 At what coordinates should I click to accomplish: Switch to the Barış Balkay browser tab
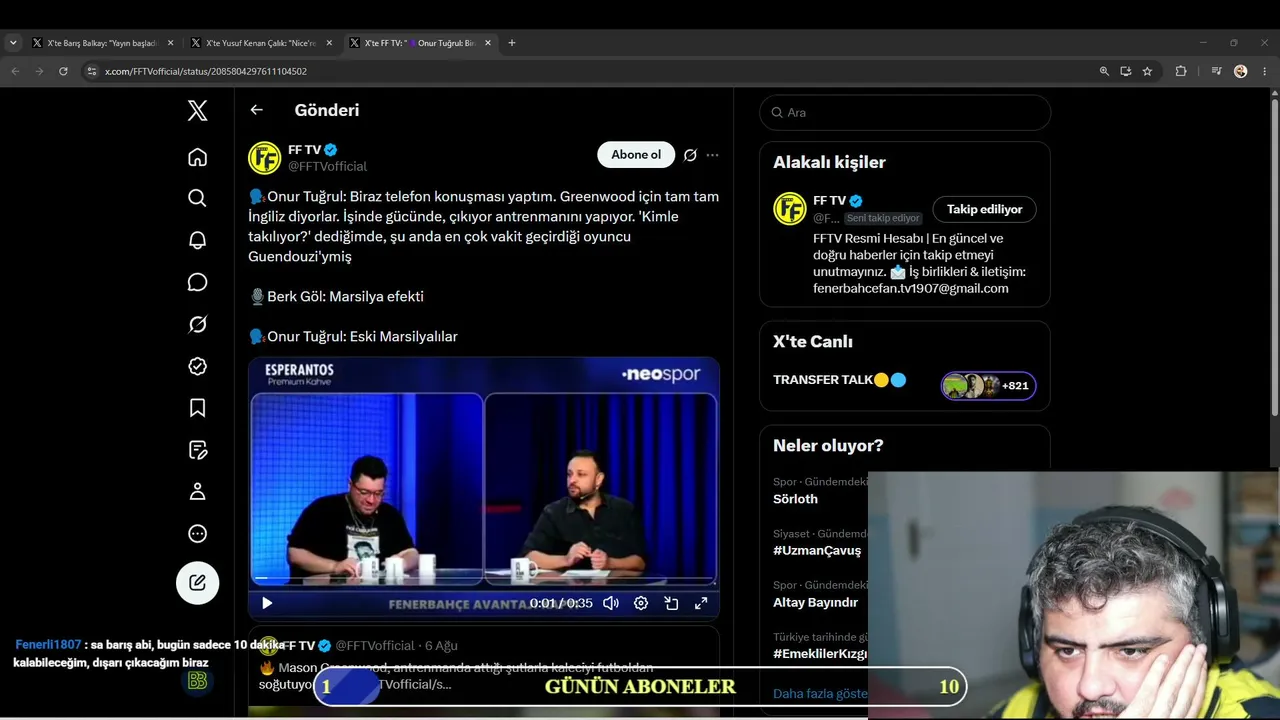102,43
